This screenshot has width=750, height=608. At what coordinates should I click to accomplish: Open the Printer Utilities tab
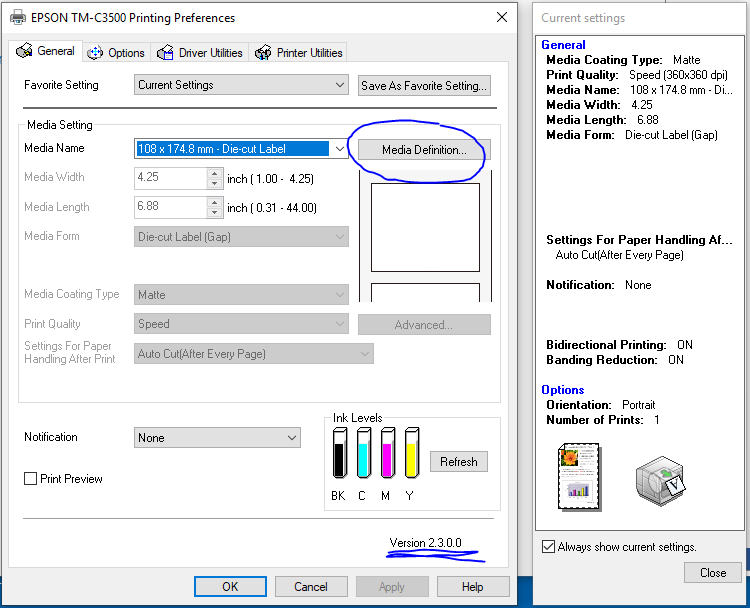point(299,53)
